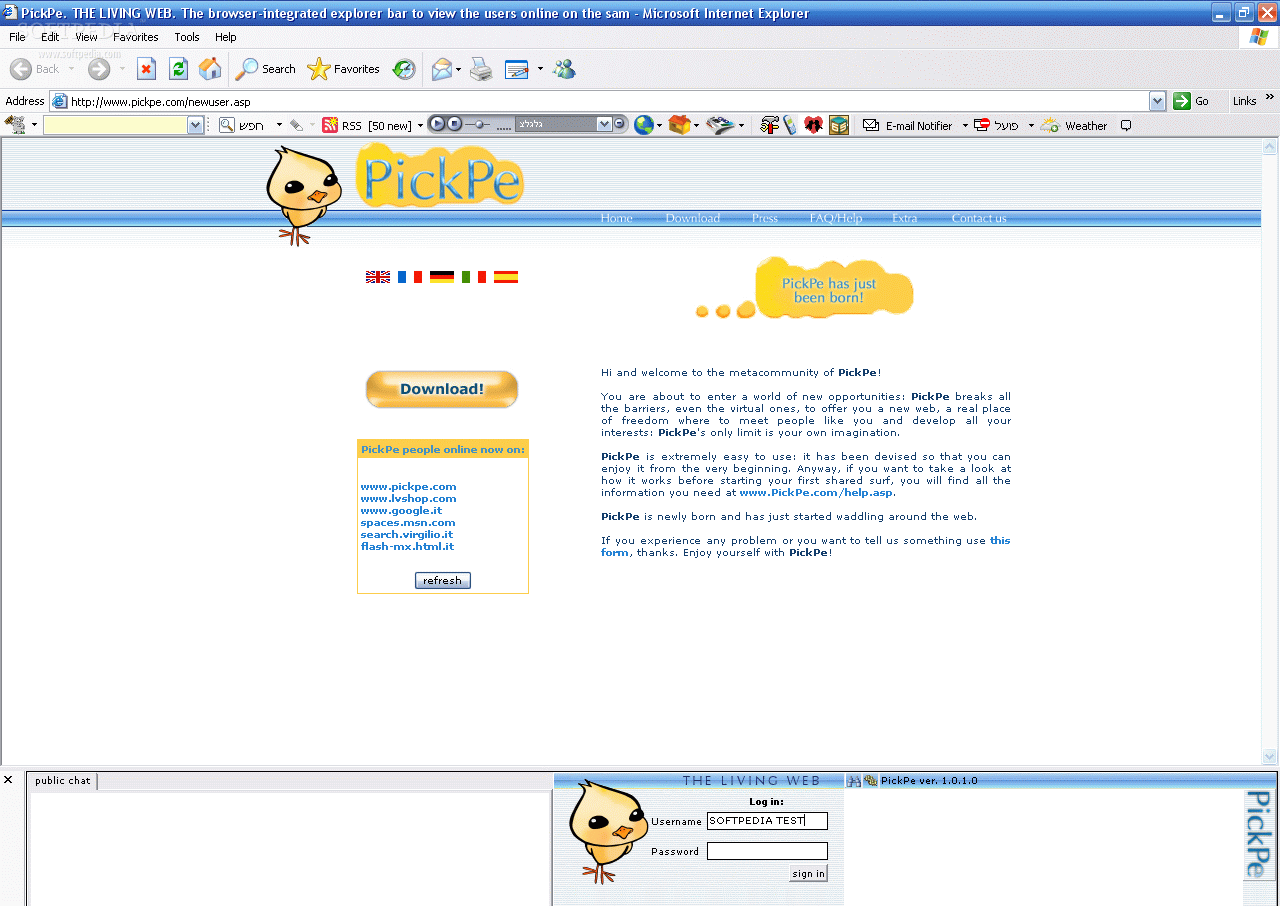
Task: Click the Weather toolbar button
Action: click(x=1074, y=125)
